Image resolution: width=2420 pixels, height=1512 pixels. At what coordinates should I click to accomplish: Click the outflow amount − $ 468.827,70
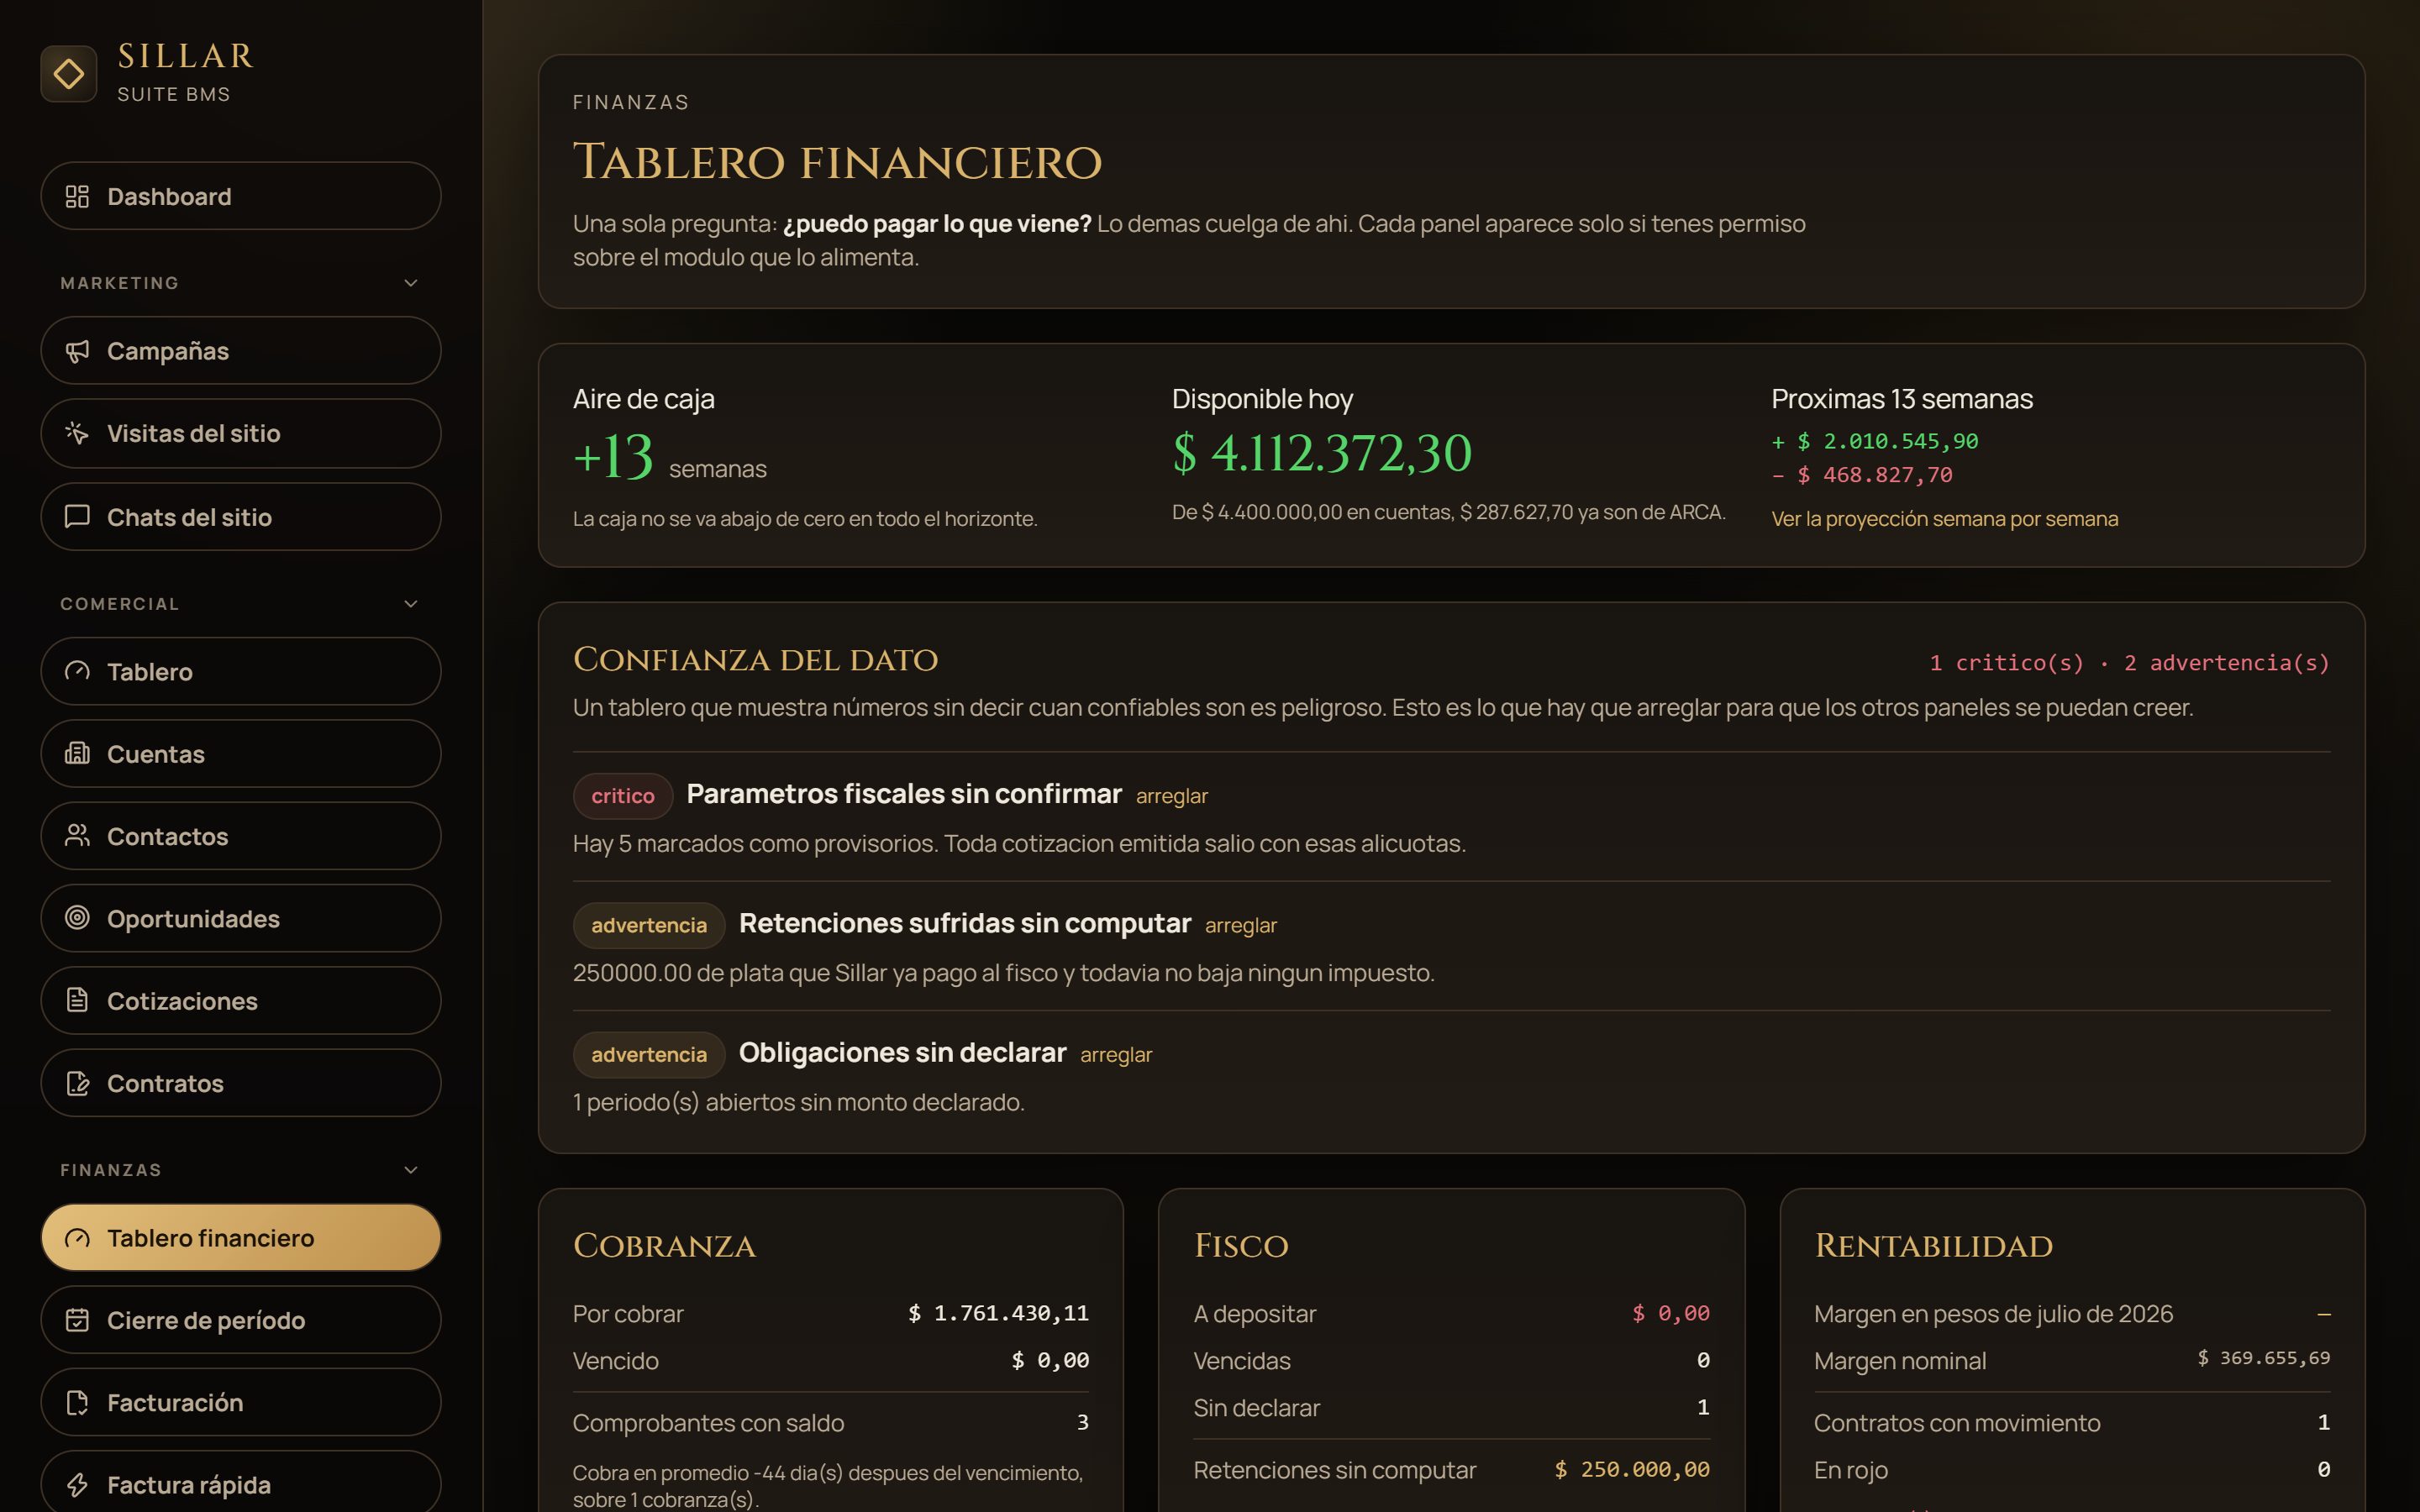tap(1862, 475)
